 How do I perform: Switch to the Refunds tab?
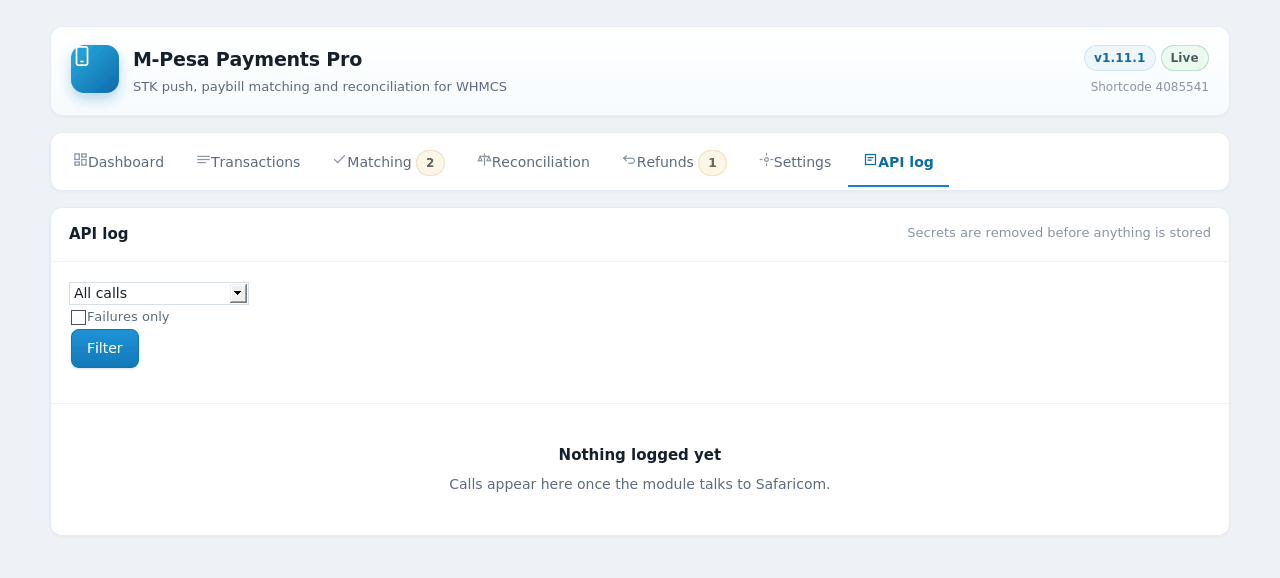coord(675,162)
